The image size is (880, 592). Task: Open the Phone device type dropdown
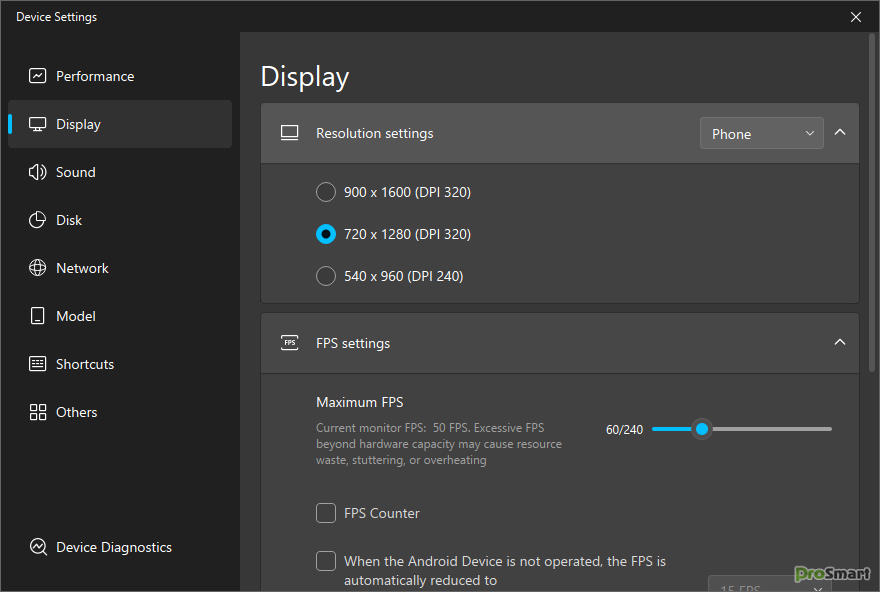pos(761,134)
